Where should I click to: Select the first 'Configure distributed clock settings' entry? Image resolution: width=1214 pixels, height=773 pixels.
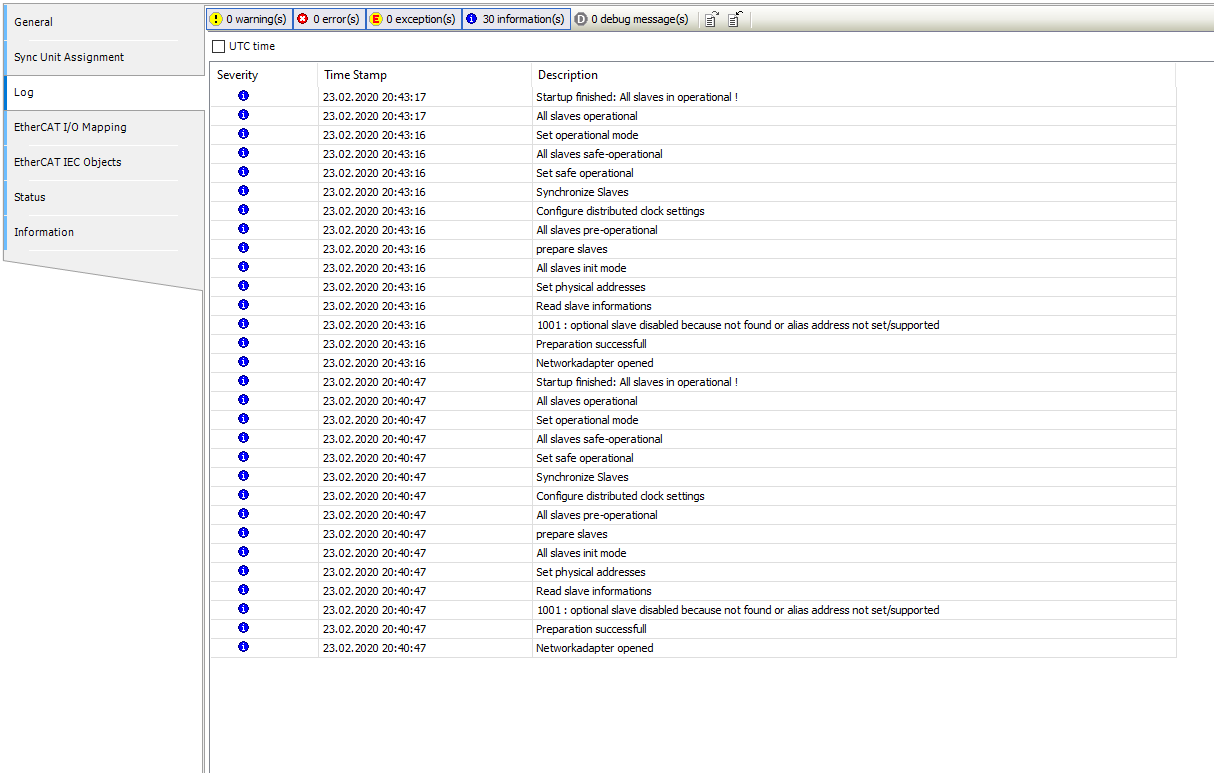[x=620, y=211]
